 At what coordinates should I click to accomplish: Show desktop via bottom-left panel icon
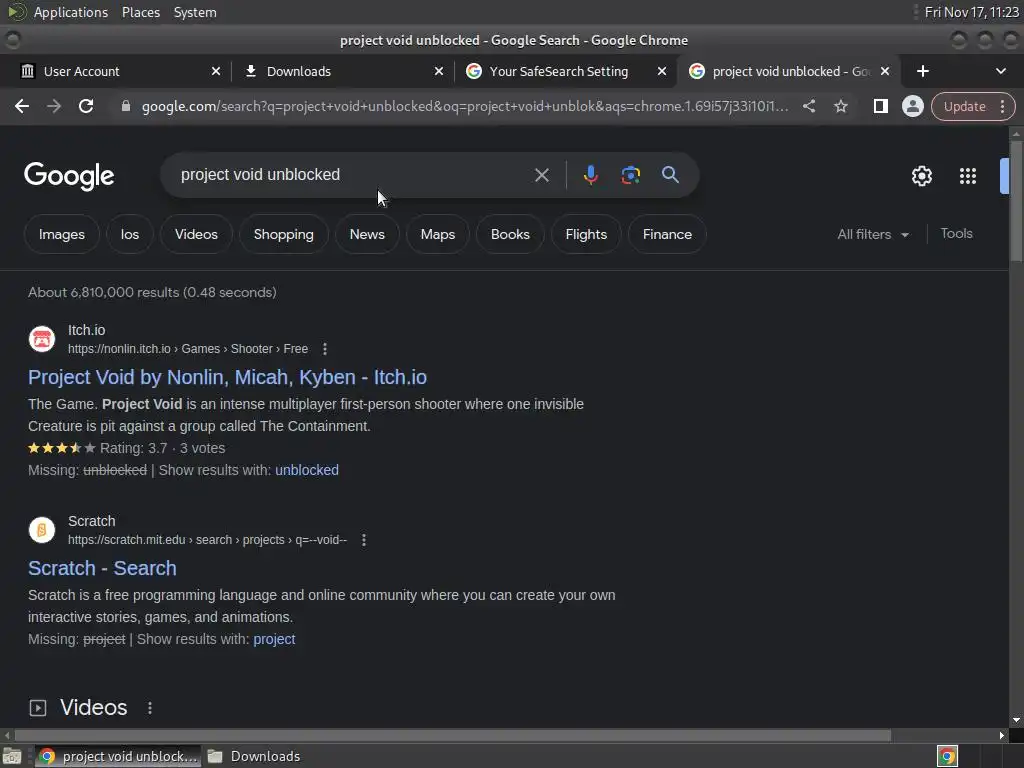pos(12,756)
